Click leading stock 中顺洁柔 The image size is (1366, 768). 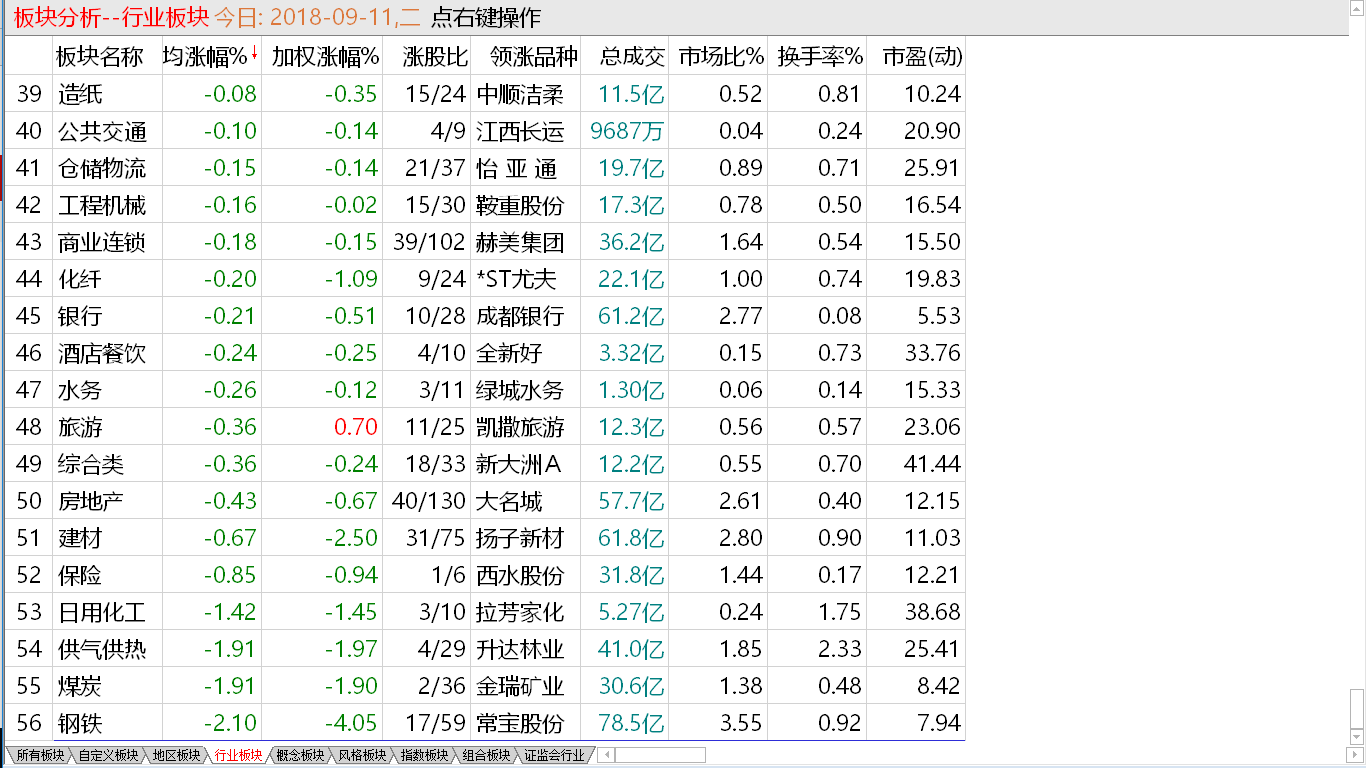(520, 94)
